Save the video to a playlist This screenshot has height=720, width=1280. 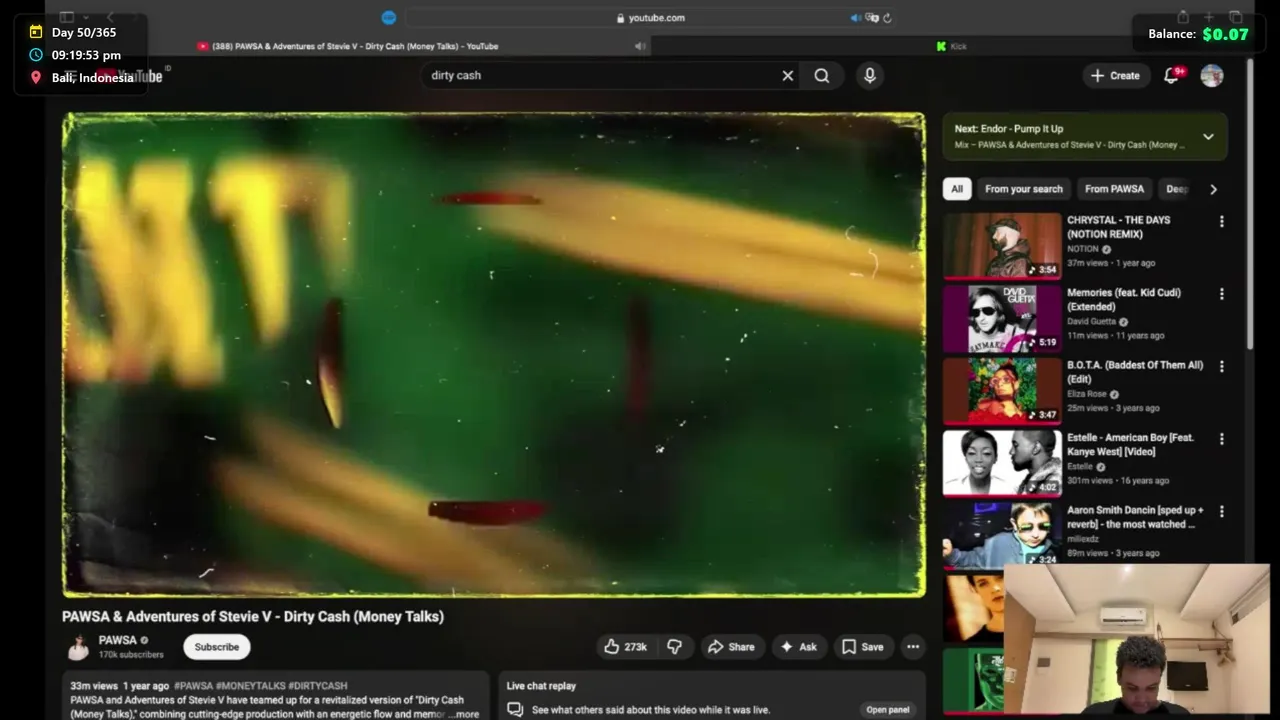[863, 647]
